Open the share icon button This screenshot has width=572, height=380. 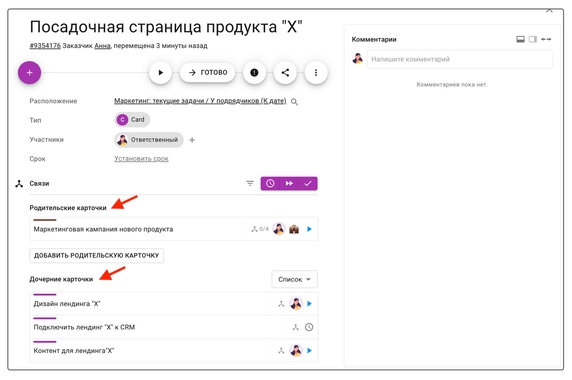[x=285, y=73]
